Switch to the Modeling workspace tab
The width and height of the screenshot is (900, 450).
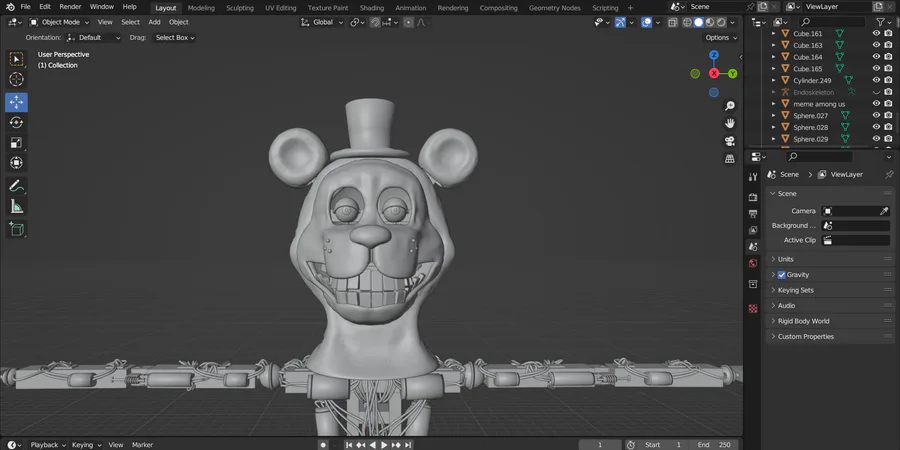201,8
